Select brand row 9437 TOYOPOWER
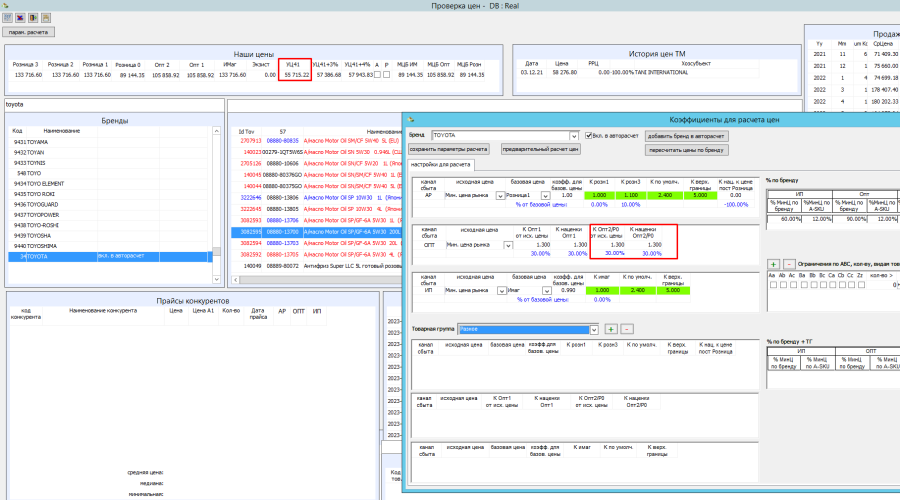This screenshot has height=500, width=900. coord(110,215)
